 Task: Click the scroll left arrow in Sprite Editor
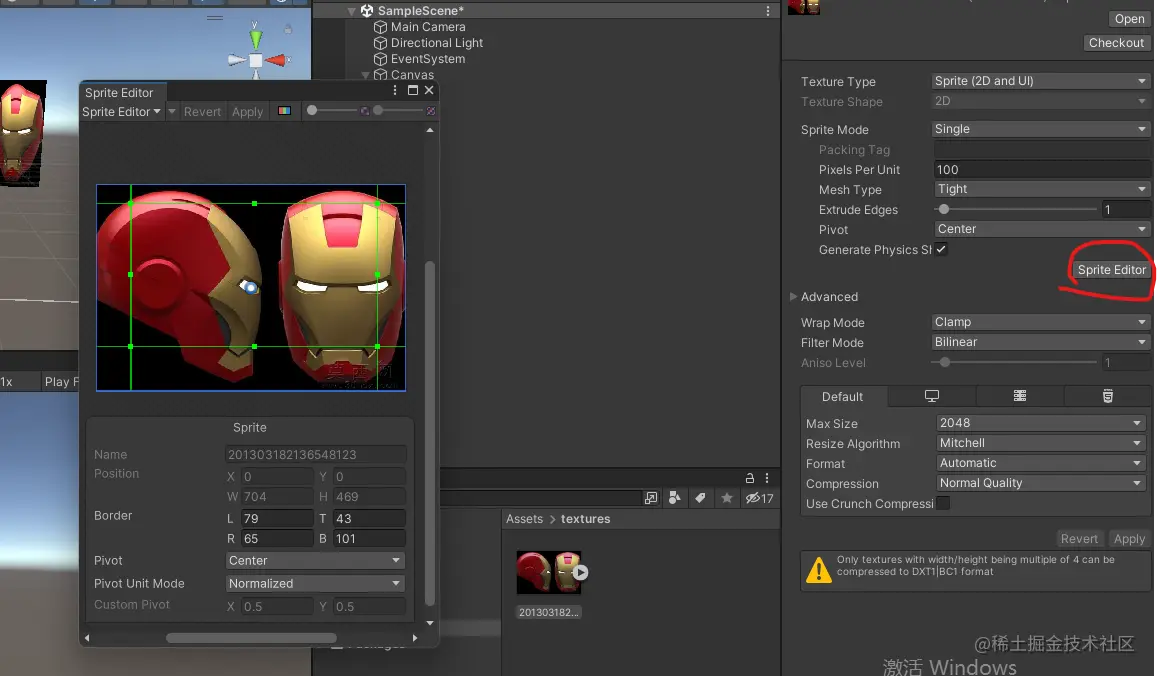pos(87,638)
